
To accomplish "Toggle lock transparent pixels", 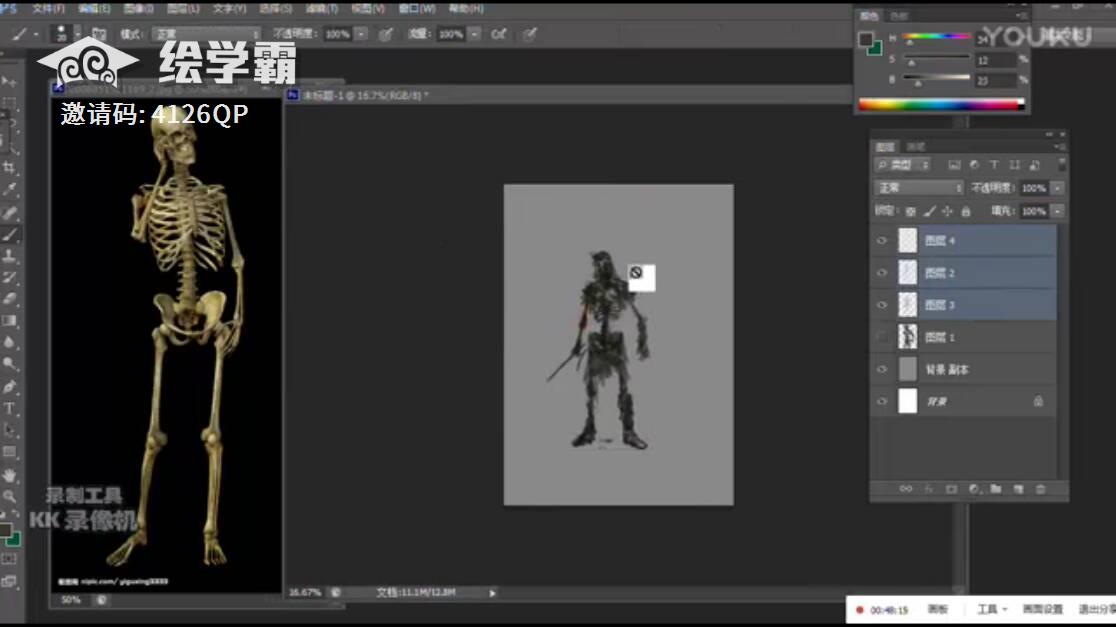I will point(910,211).
